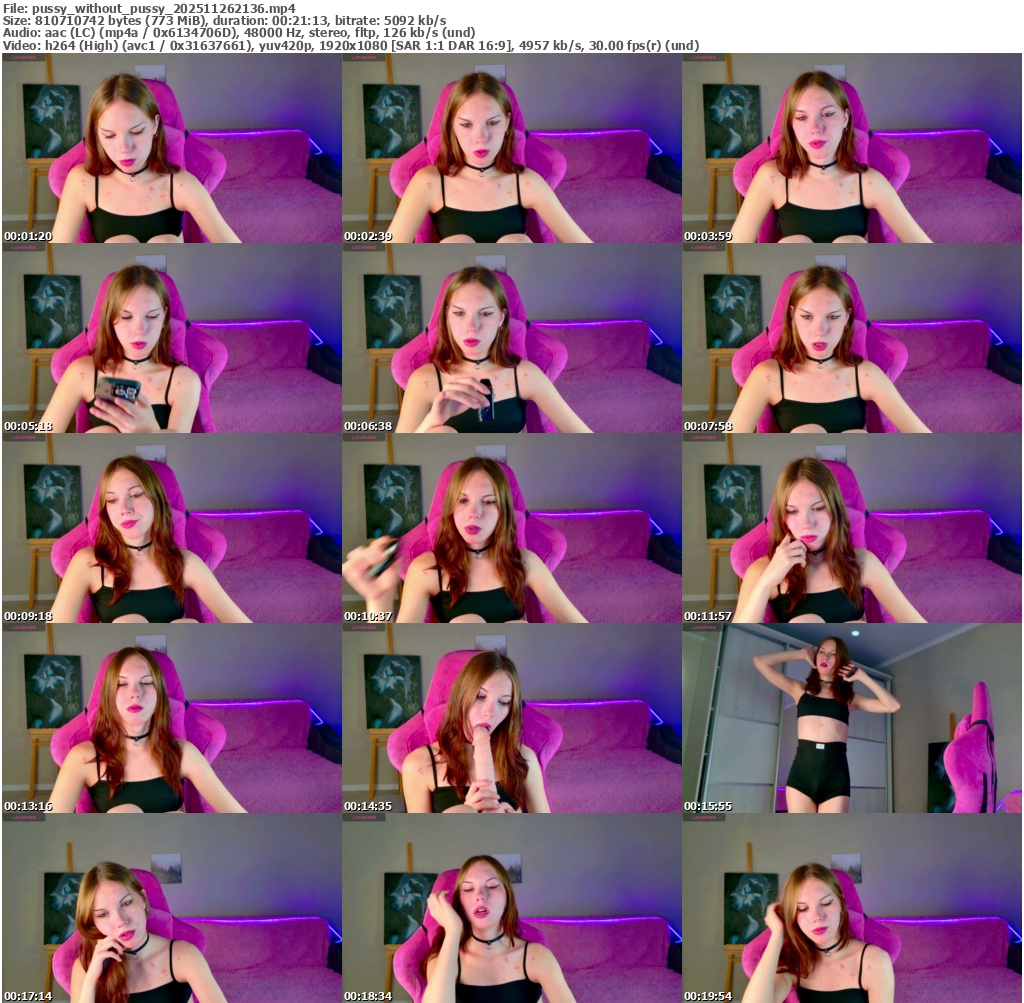Open the frame marked 00:18:34

[x=511, y=908]
